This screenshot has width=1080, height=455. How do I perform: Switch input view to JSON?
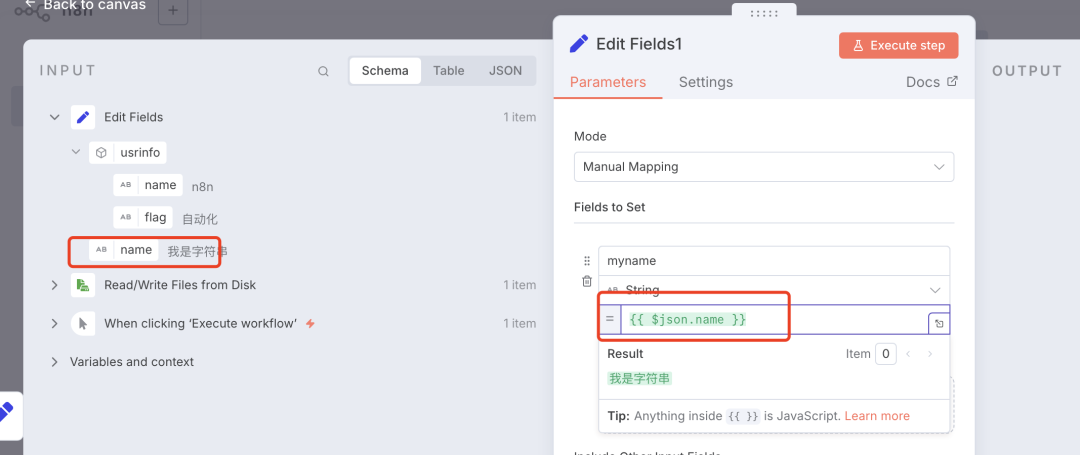(505, 71)
